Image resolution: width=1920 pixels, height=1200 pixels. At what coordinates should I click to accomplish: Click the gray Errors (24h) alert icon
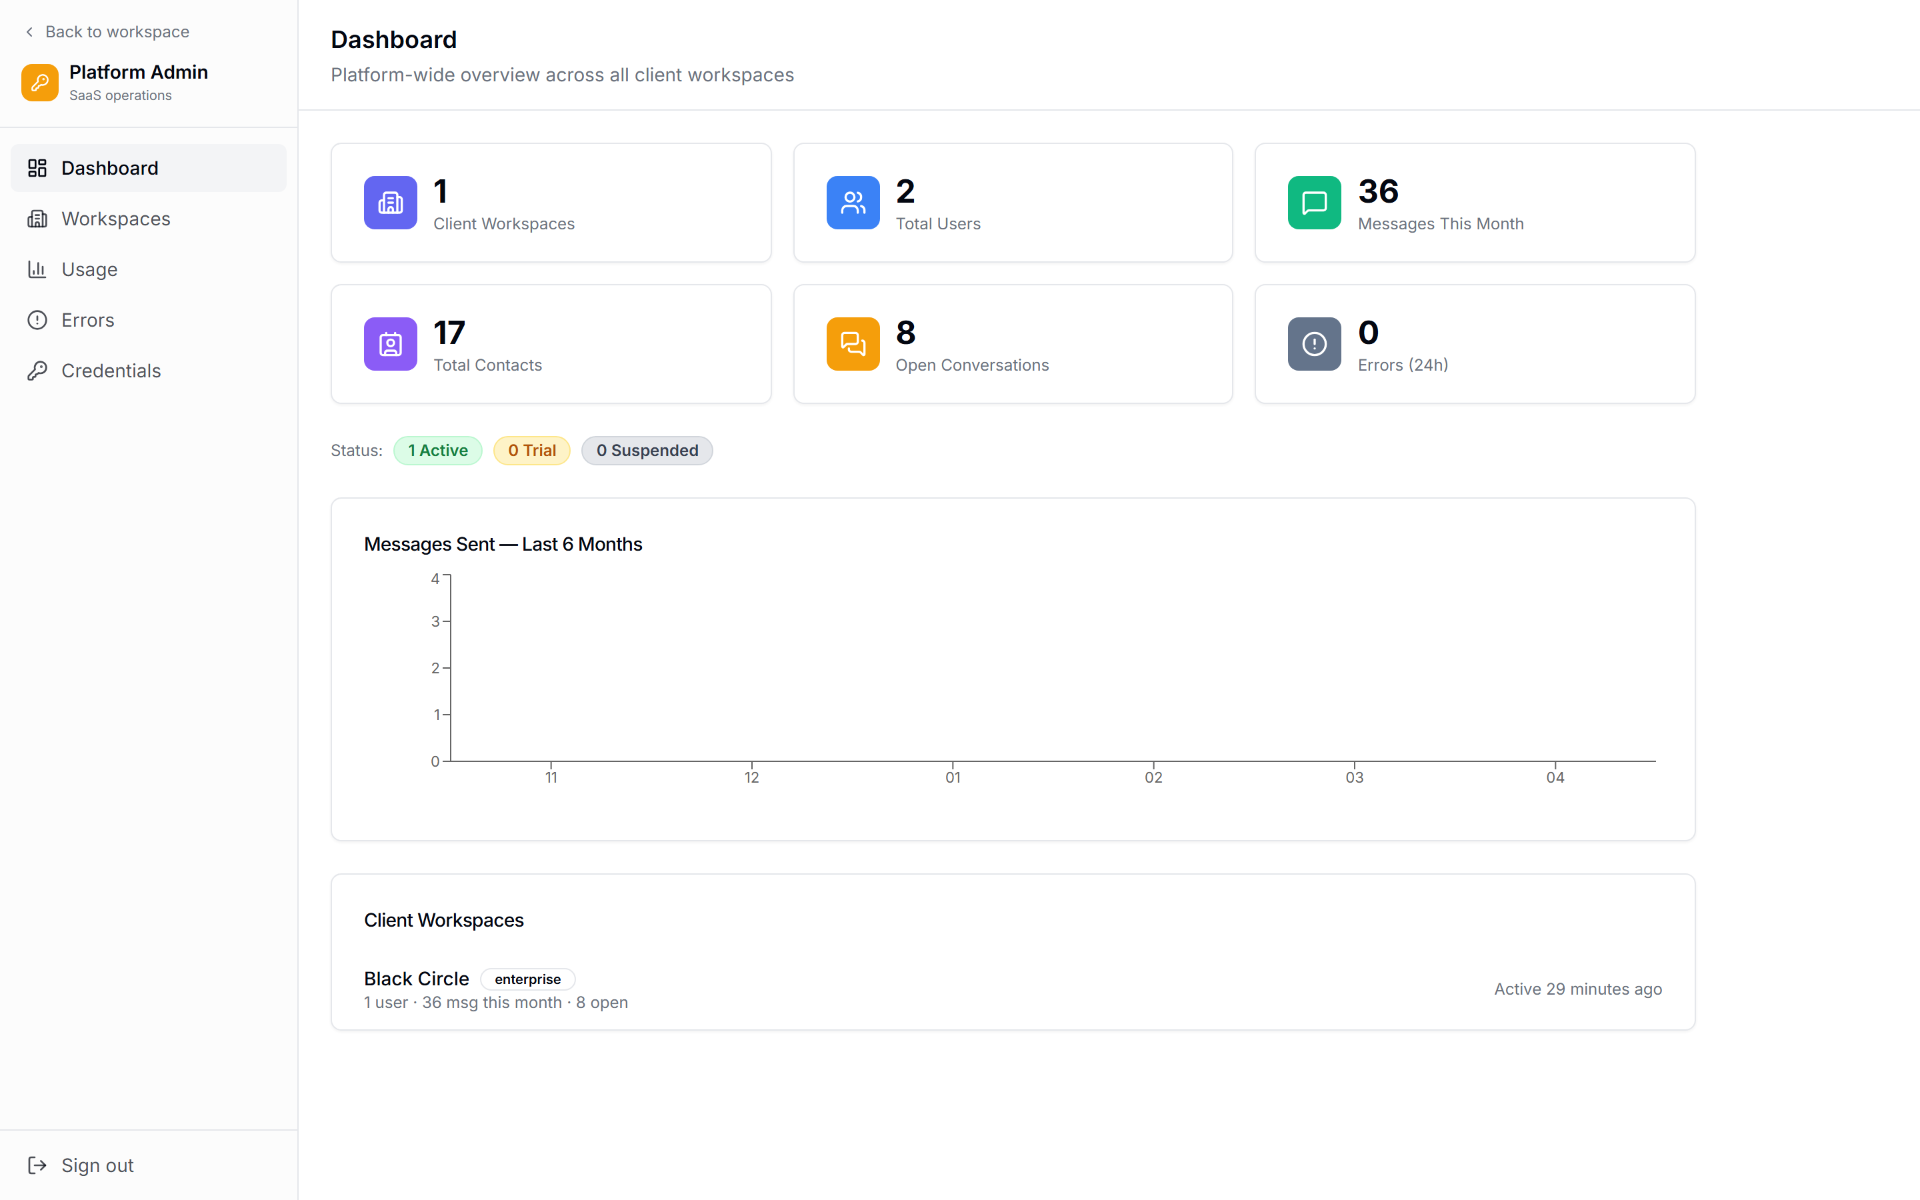pos(1314,344)
